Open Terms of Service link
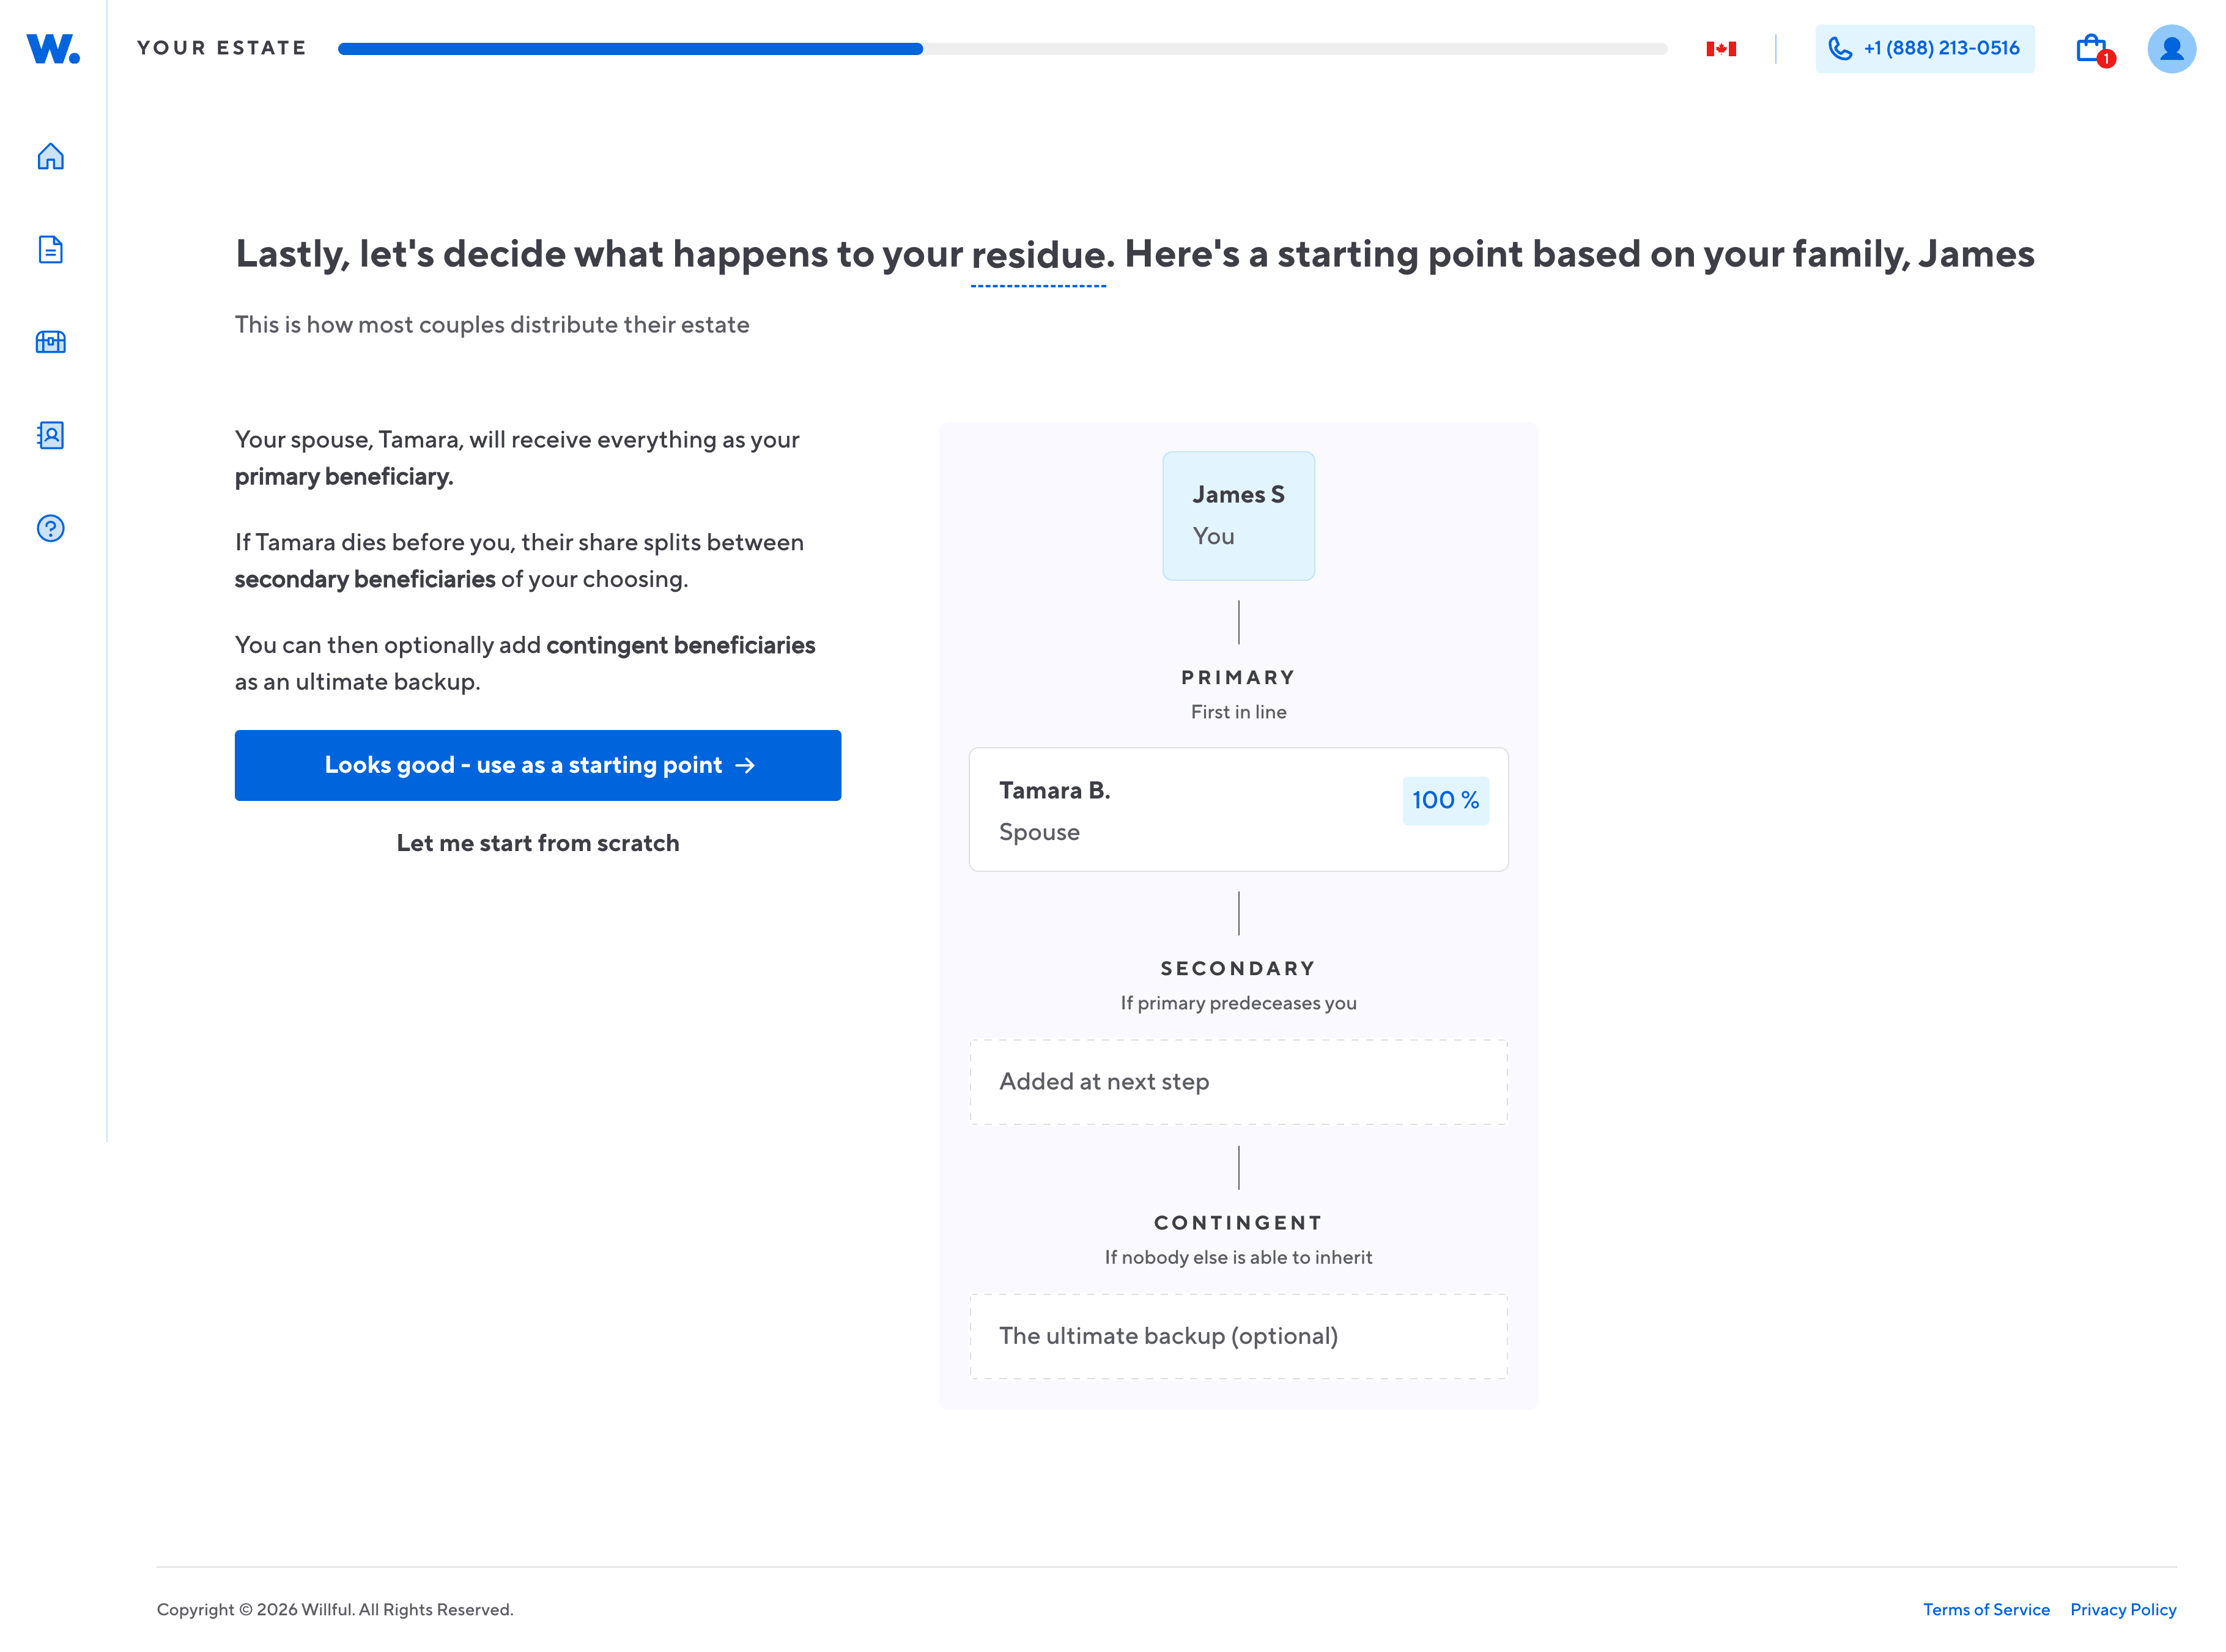This screenshot has height=1652, width=2226. [x=1987, y=1610]
